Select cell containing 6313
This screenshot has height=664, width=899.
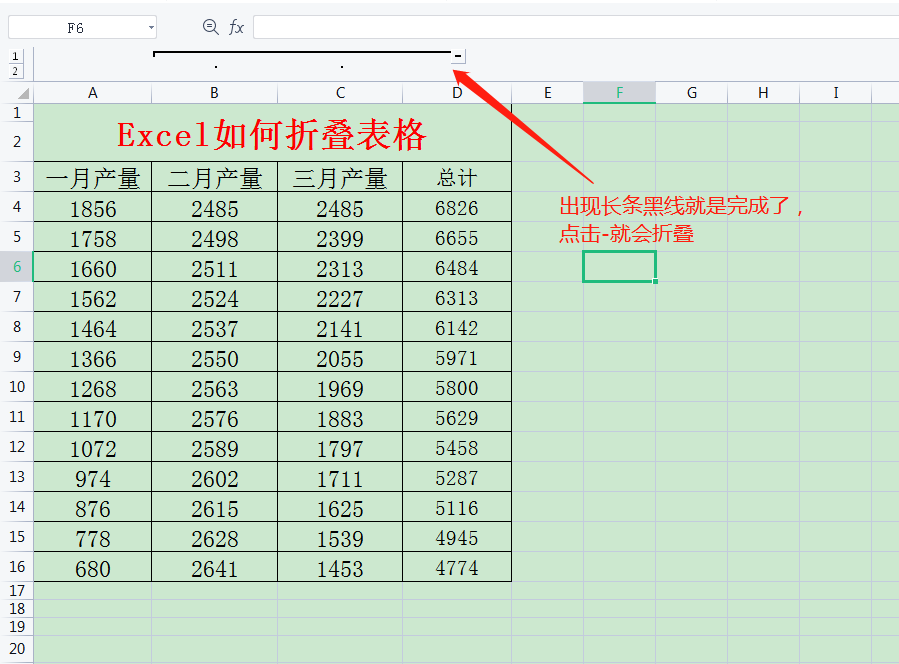click(457, 297)
